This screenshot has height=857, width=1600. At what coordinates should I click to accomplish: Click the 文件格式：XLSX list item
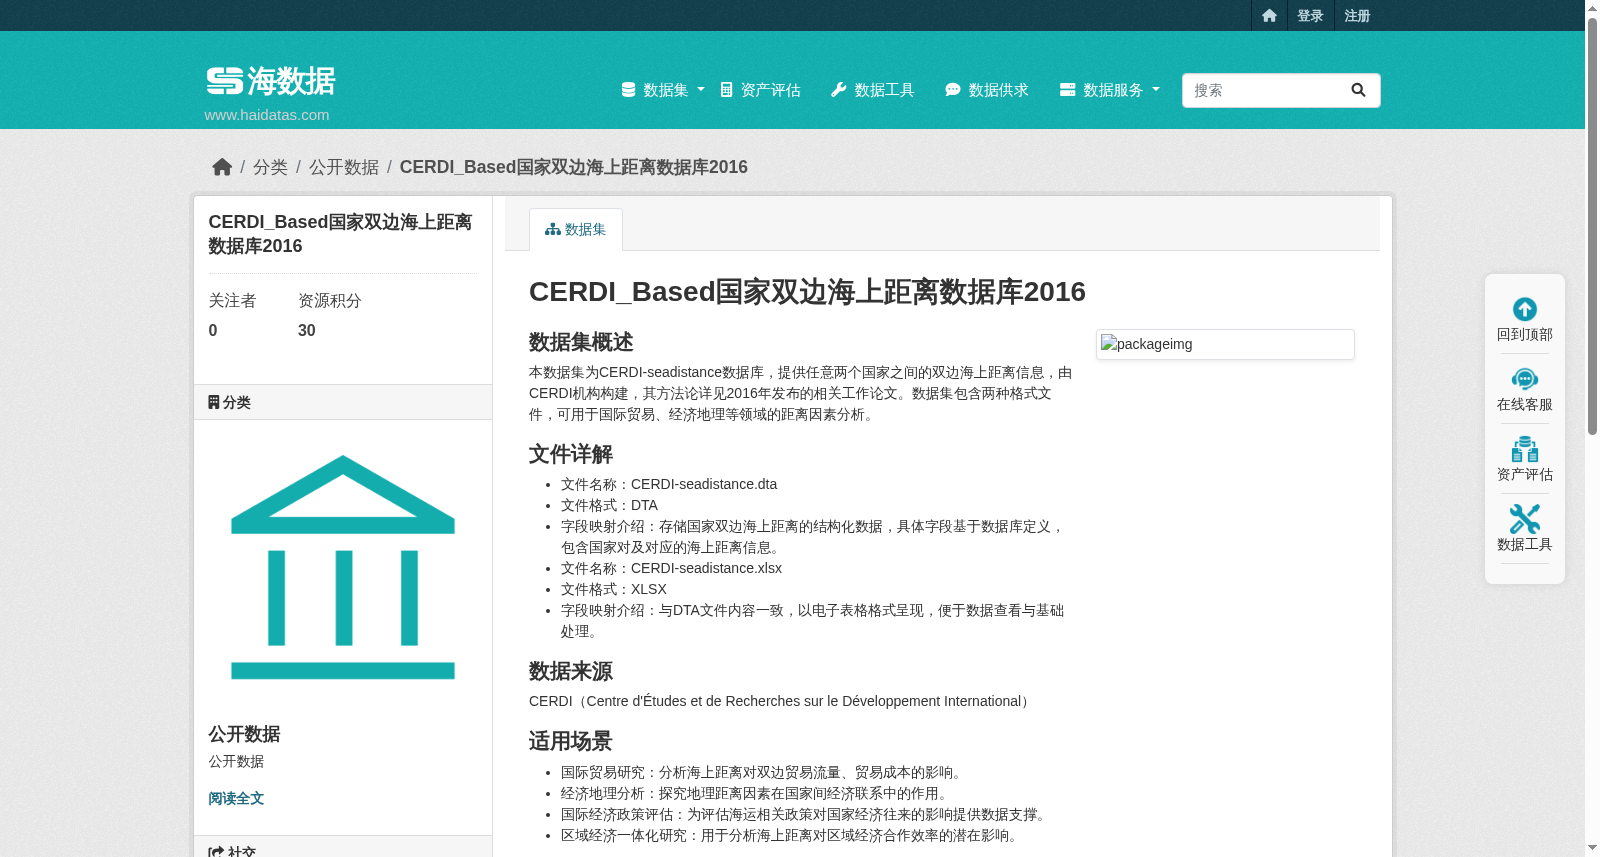[x=614, y=589]
